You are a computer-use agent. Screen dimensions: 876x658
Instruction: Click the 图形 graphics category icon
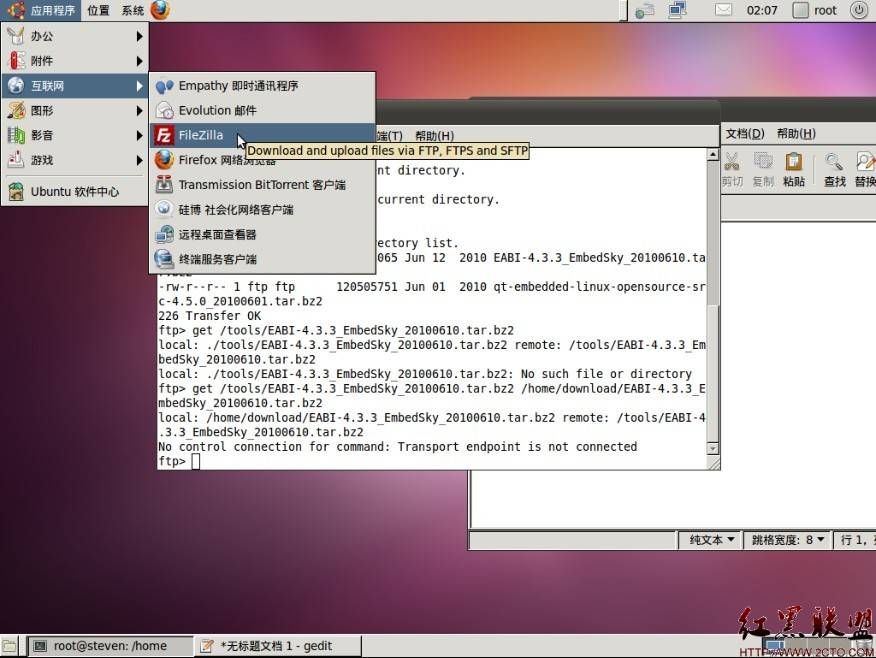tap(16, 111)
